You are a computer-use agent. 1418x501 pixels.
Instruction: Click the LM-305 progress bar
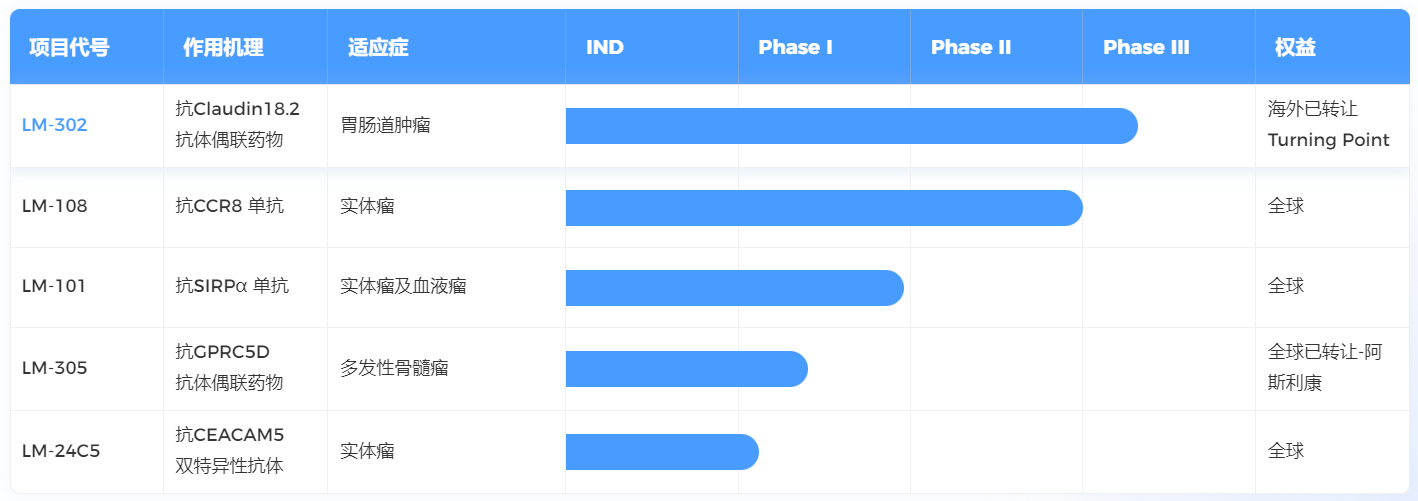coord(686,369)
